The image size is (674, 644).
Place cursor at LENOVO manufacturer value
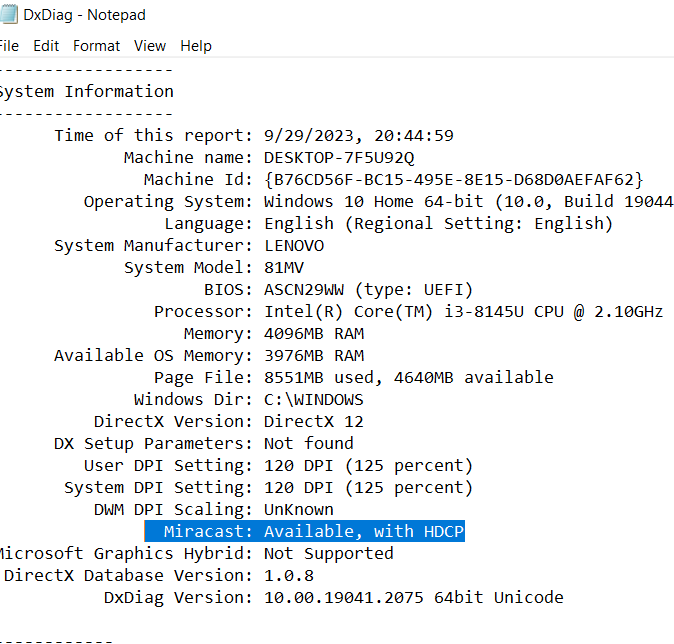(294, 246)
